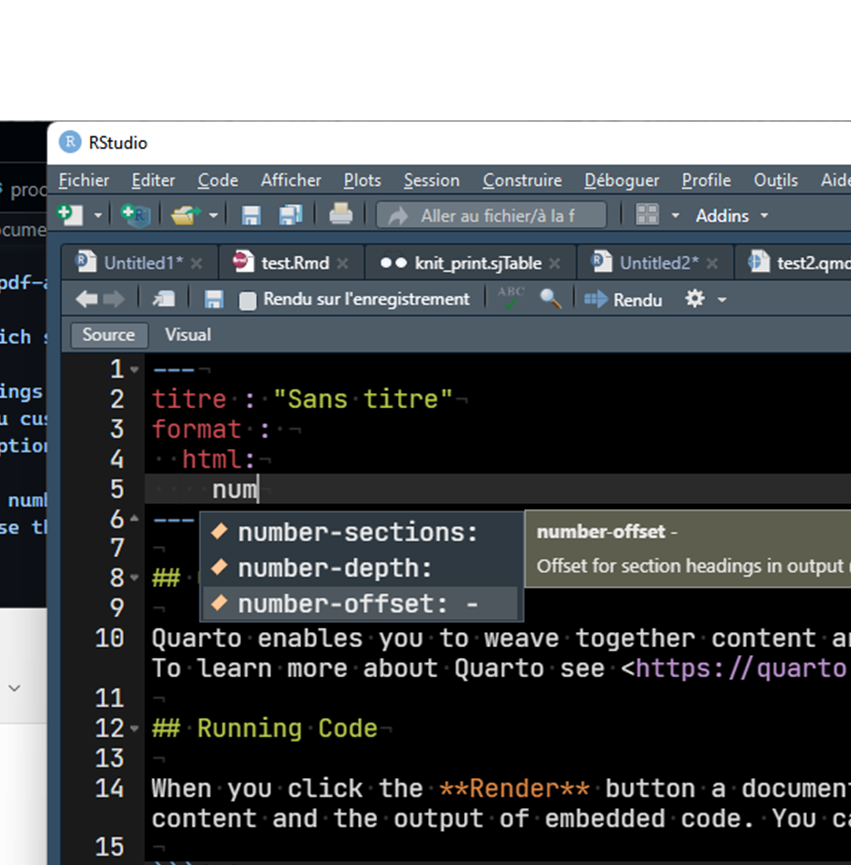Click the Create Project icon
Viewport: 851px width, 865px height.
tap(135, 215)
